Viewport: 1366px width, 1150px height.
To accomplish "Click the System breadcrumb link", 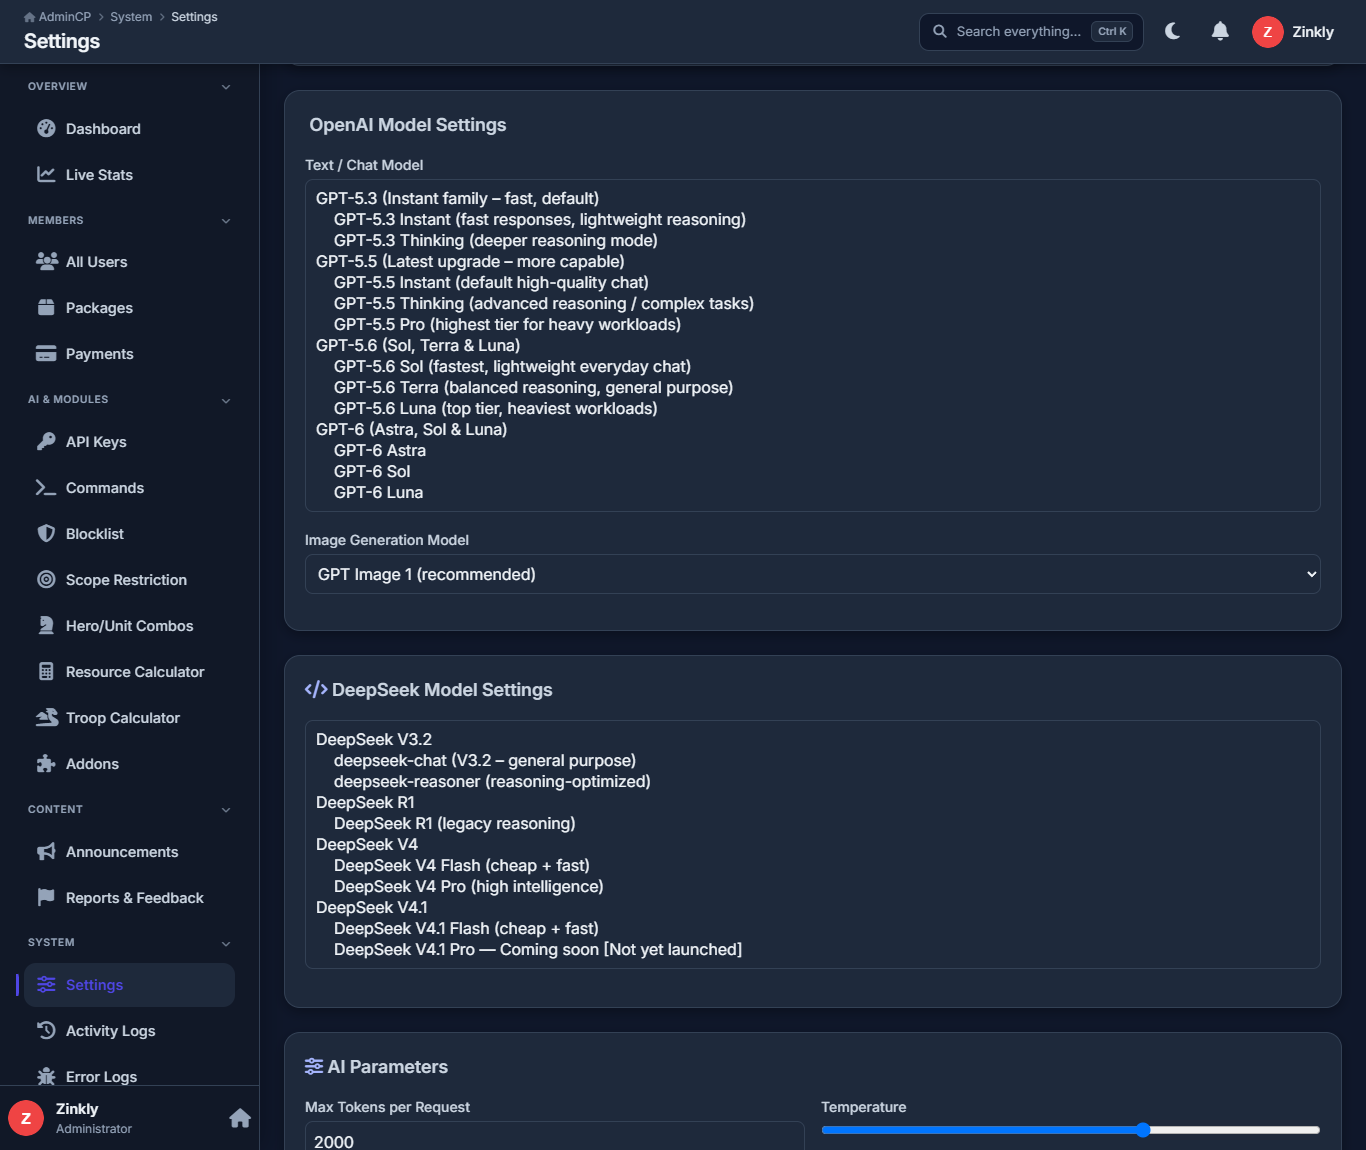I will click(x=131, y=17).
